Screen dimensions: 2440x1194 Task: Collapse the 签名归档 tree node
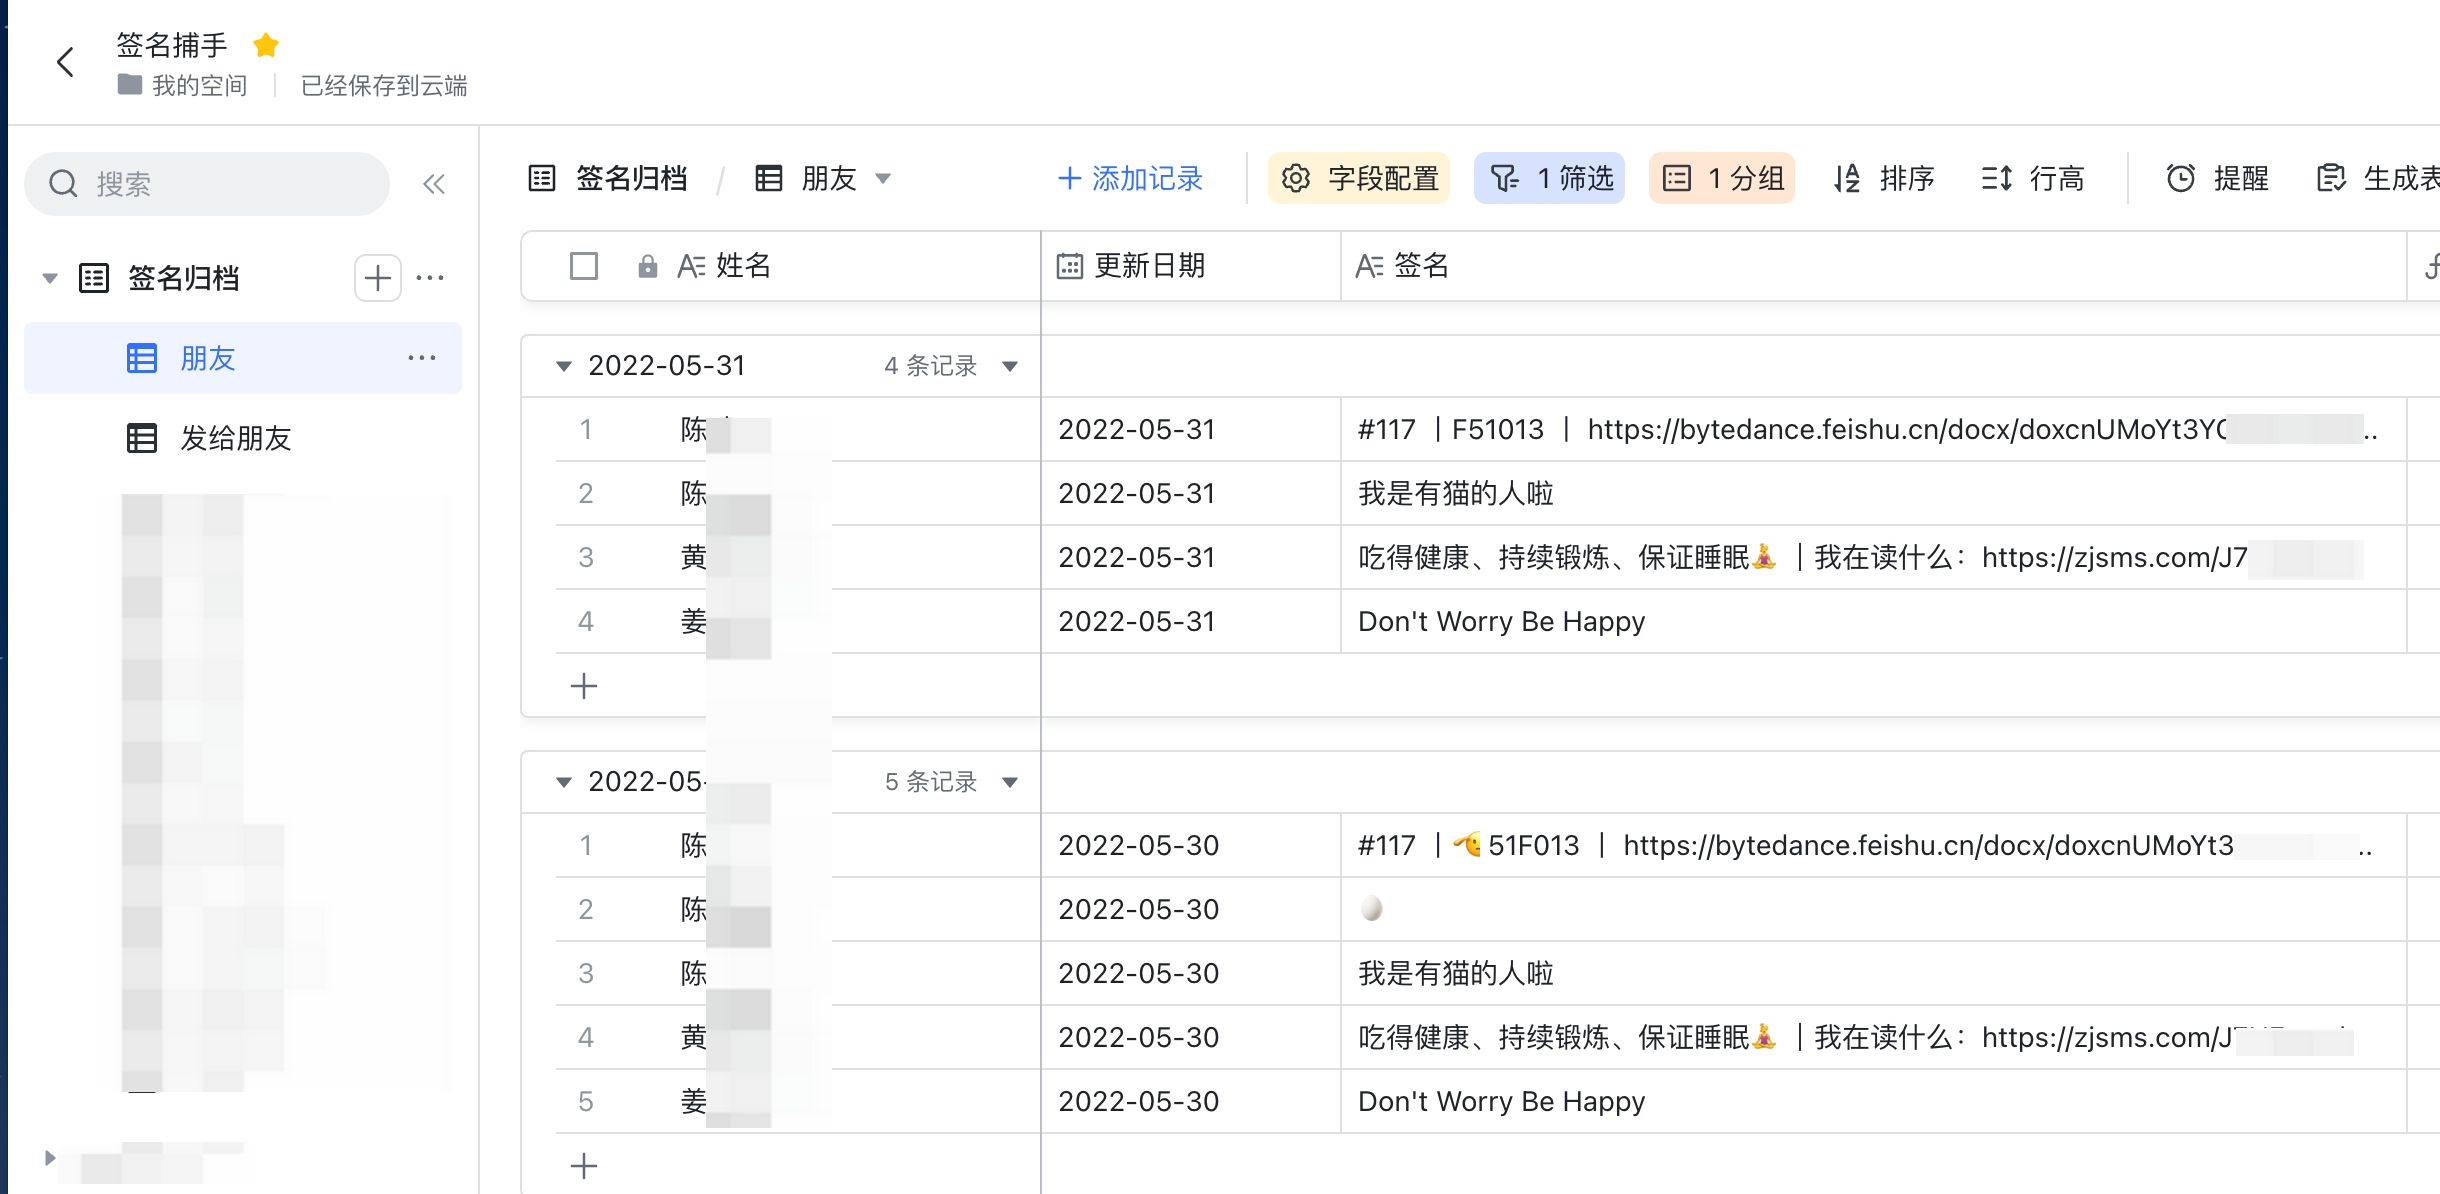49,278
